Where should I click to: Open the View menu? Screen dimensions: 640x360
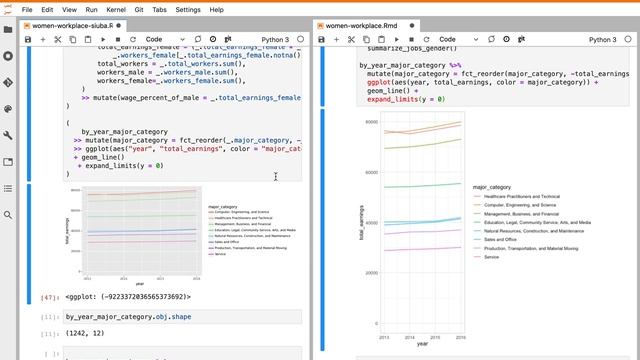point(69,9)
